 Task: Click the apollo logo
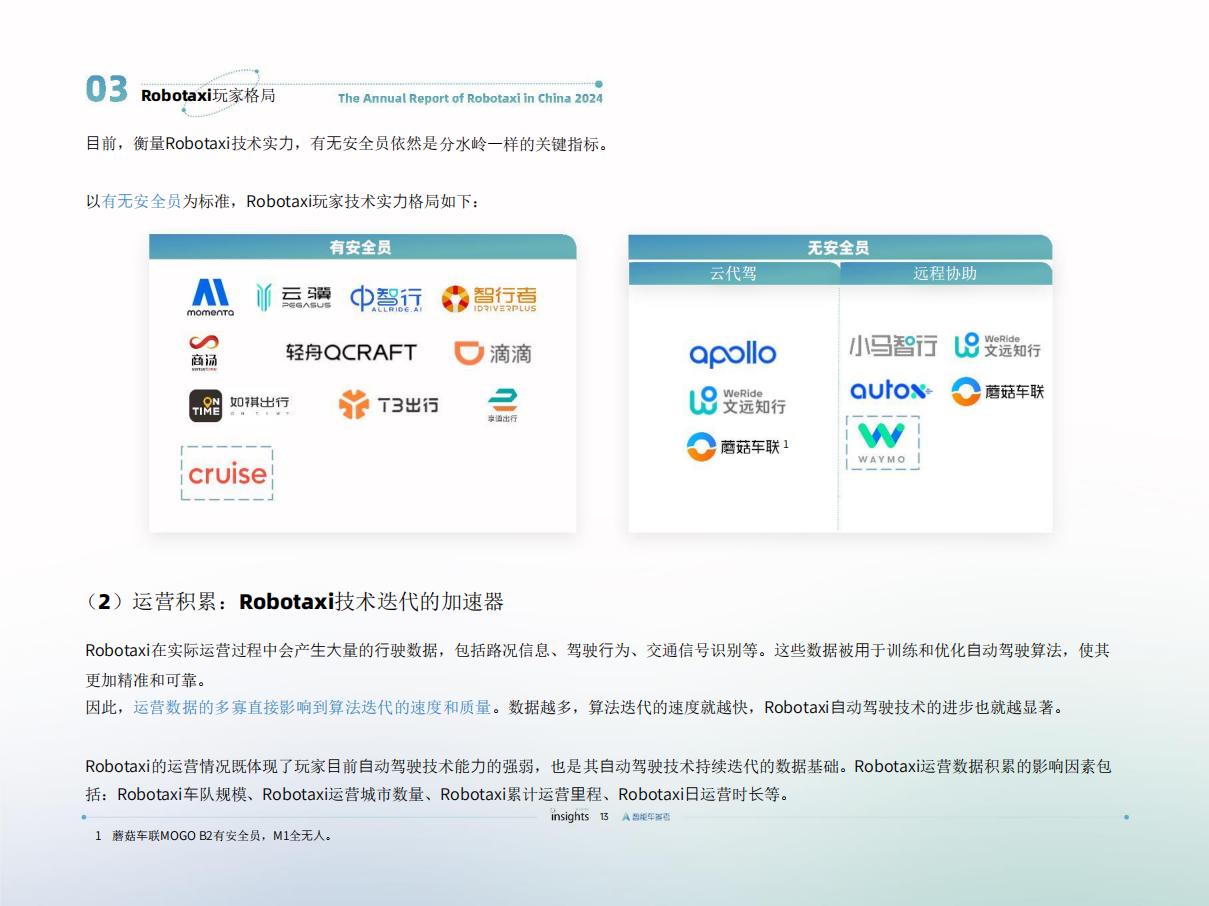pos(733,354)
